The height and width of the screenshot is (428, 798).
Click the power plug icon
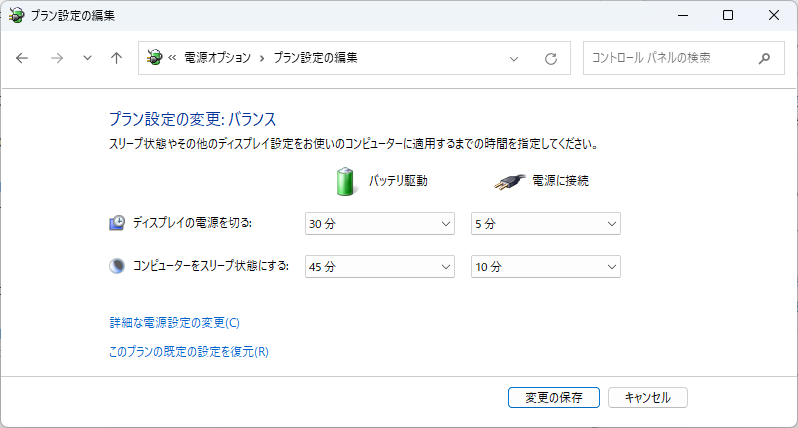509,181
